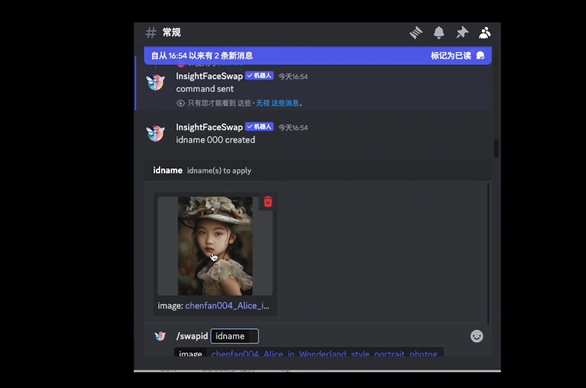Select the idname option in autocomplete header
Screen dimensions: 586x388
point(168,170)
